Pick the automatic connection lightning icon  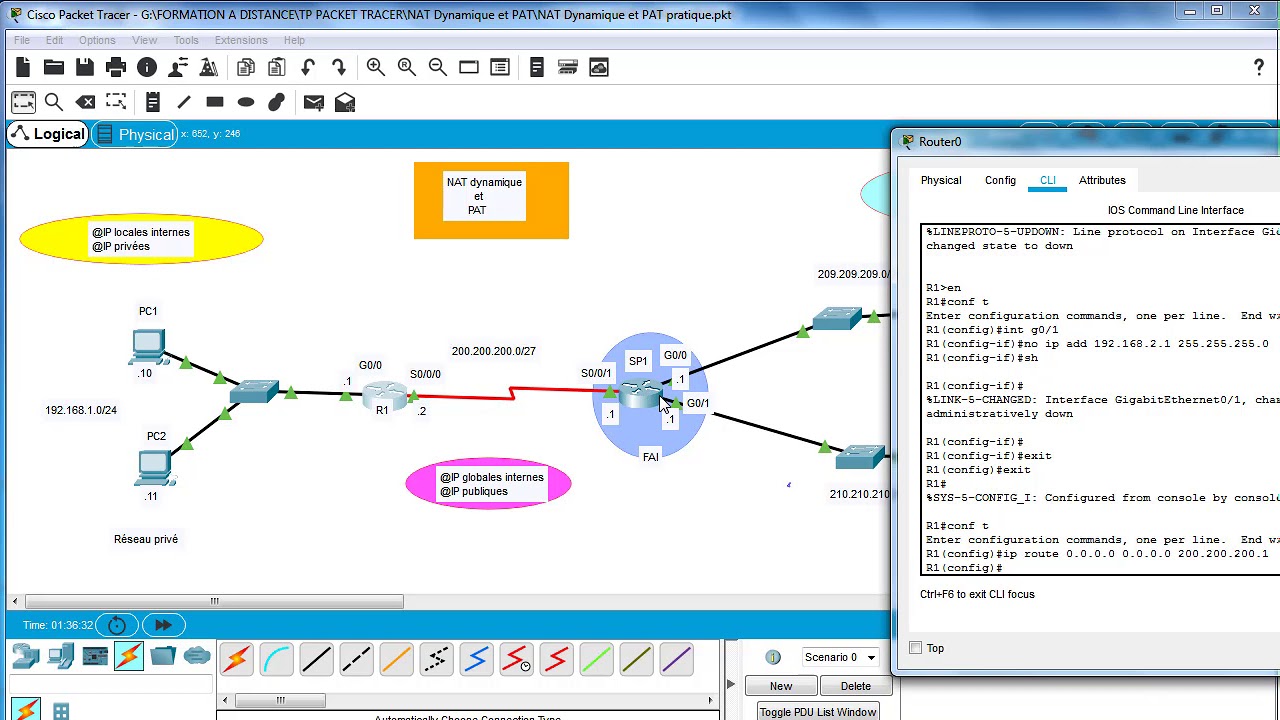point(237,659)
